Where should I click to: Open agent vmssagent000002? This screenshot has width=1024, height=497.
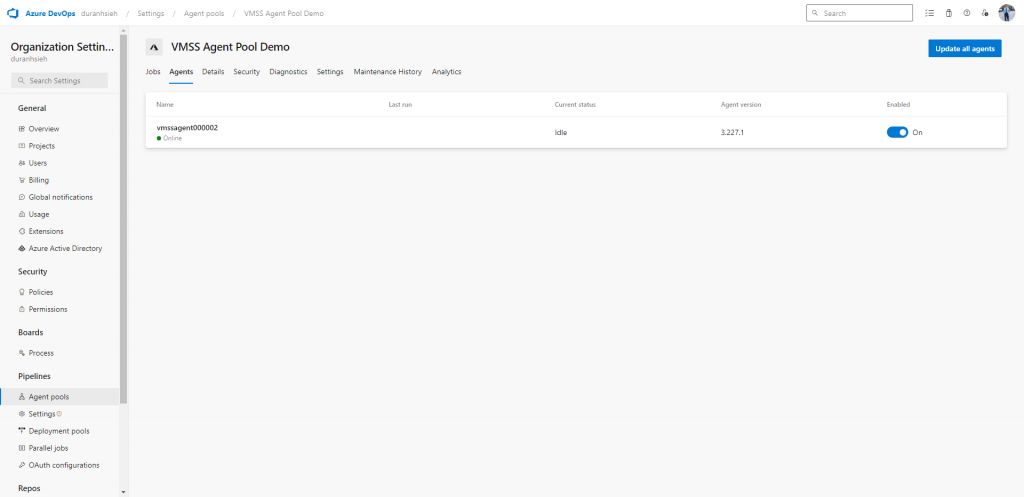pyautogui.click(x=187, y=128)
